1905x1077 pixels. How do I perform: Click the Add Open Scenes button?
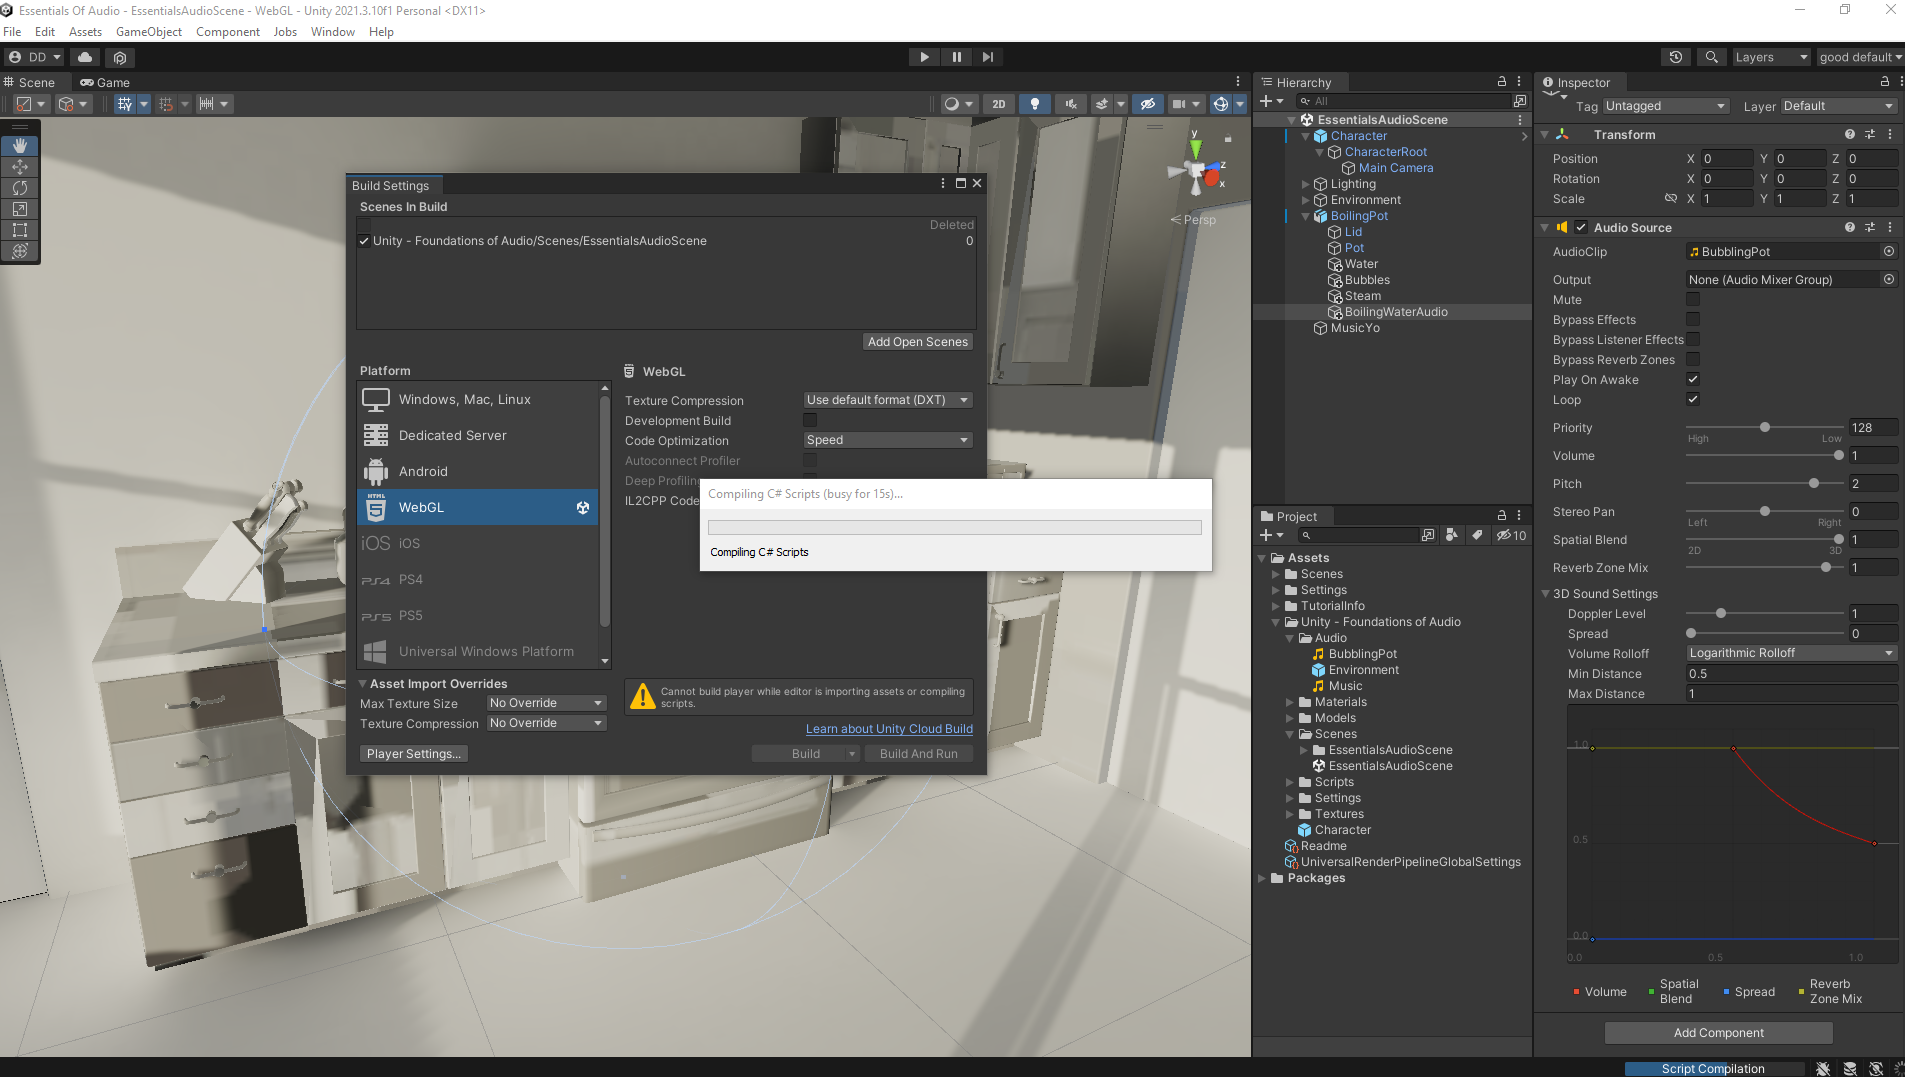[x=917, y=342]
